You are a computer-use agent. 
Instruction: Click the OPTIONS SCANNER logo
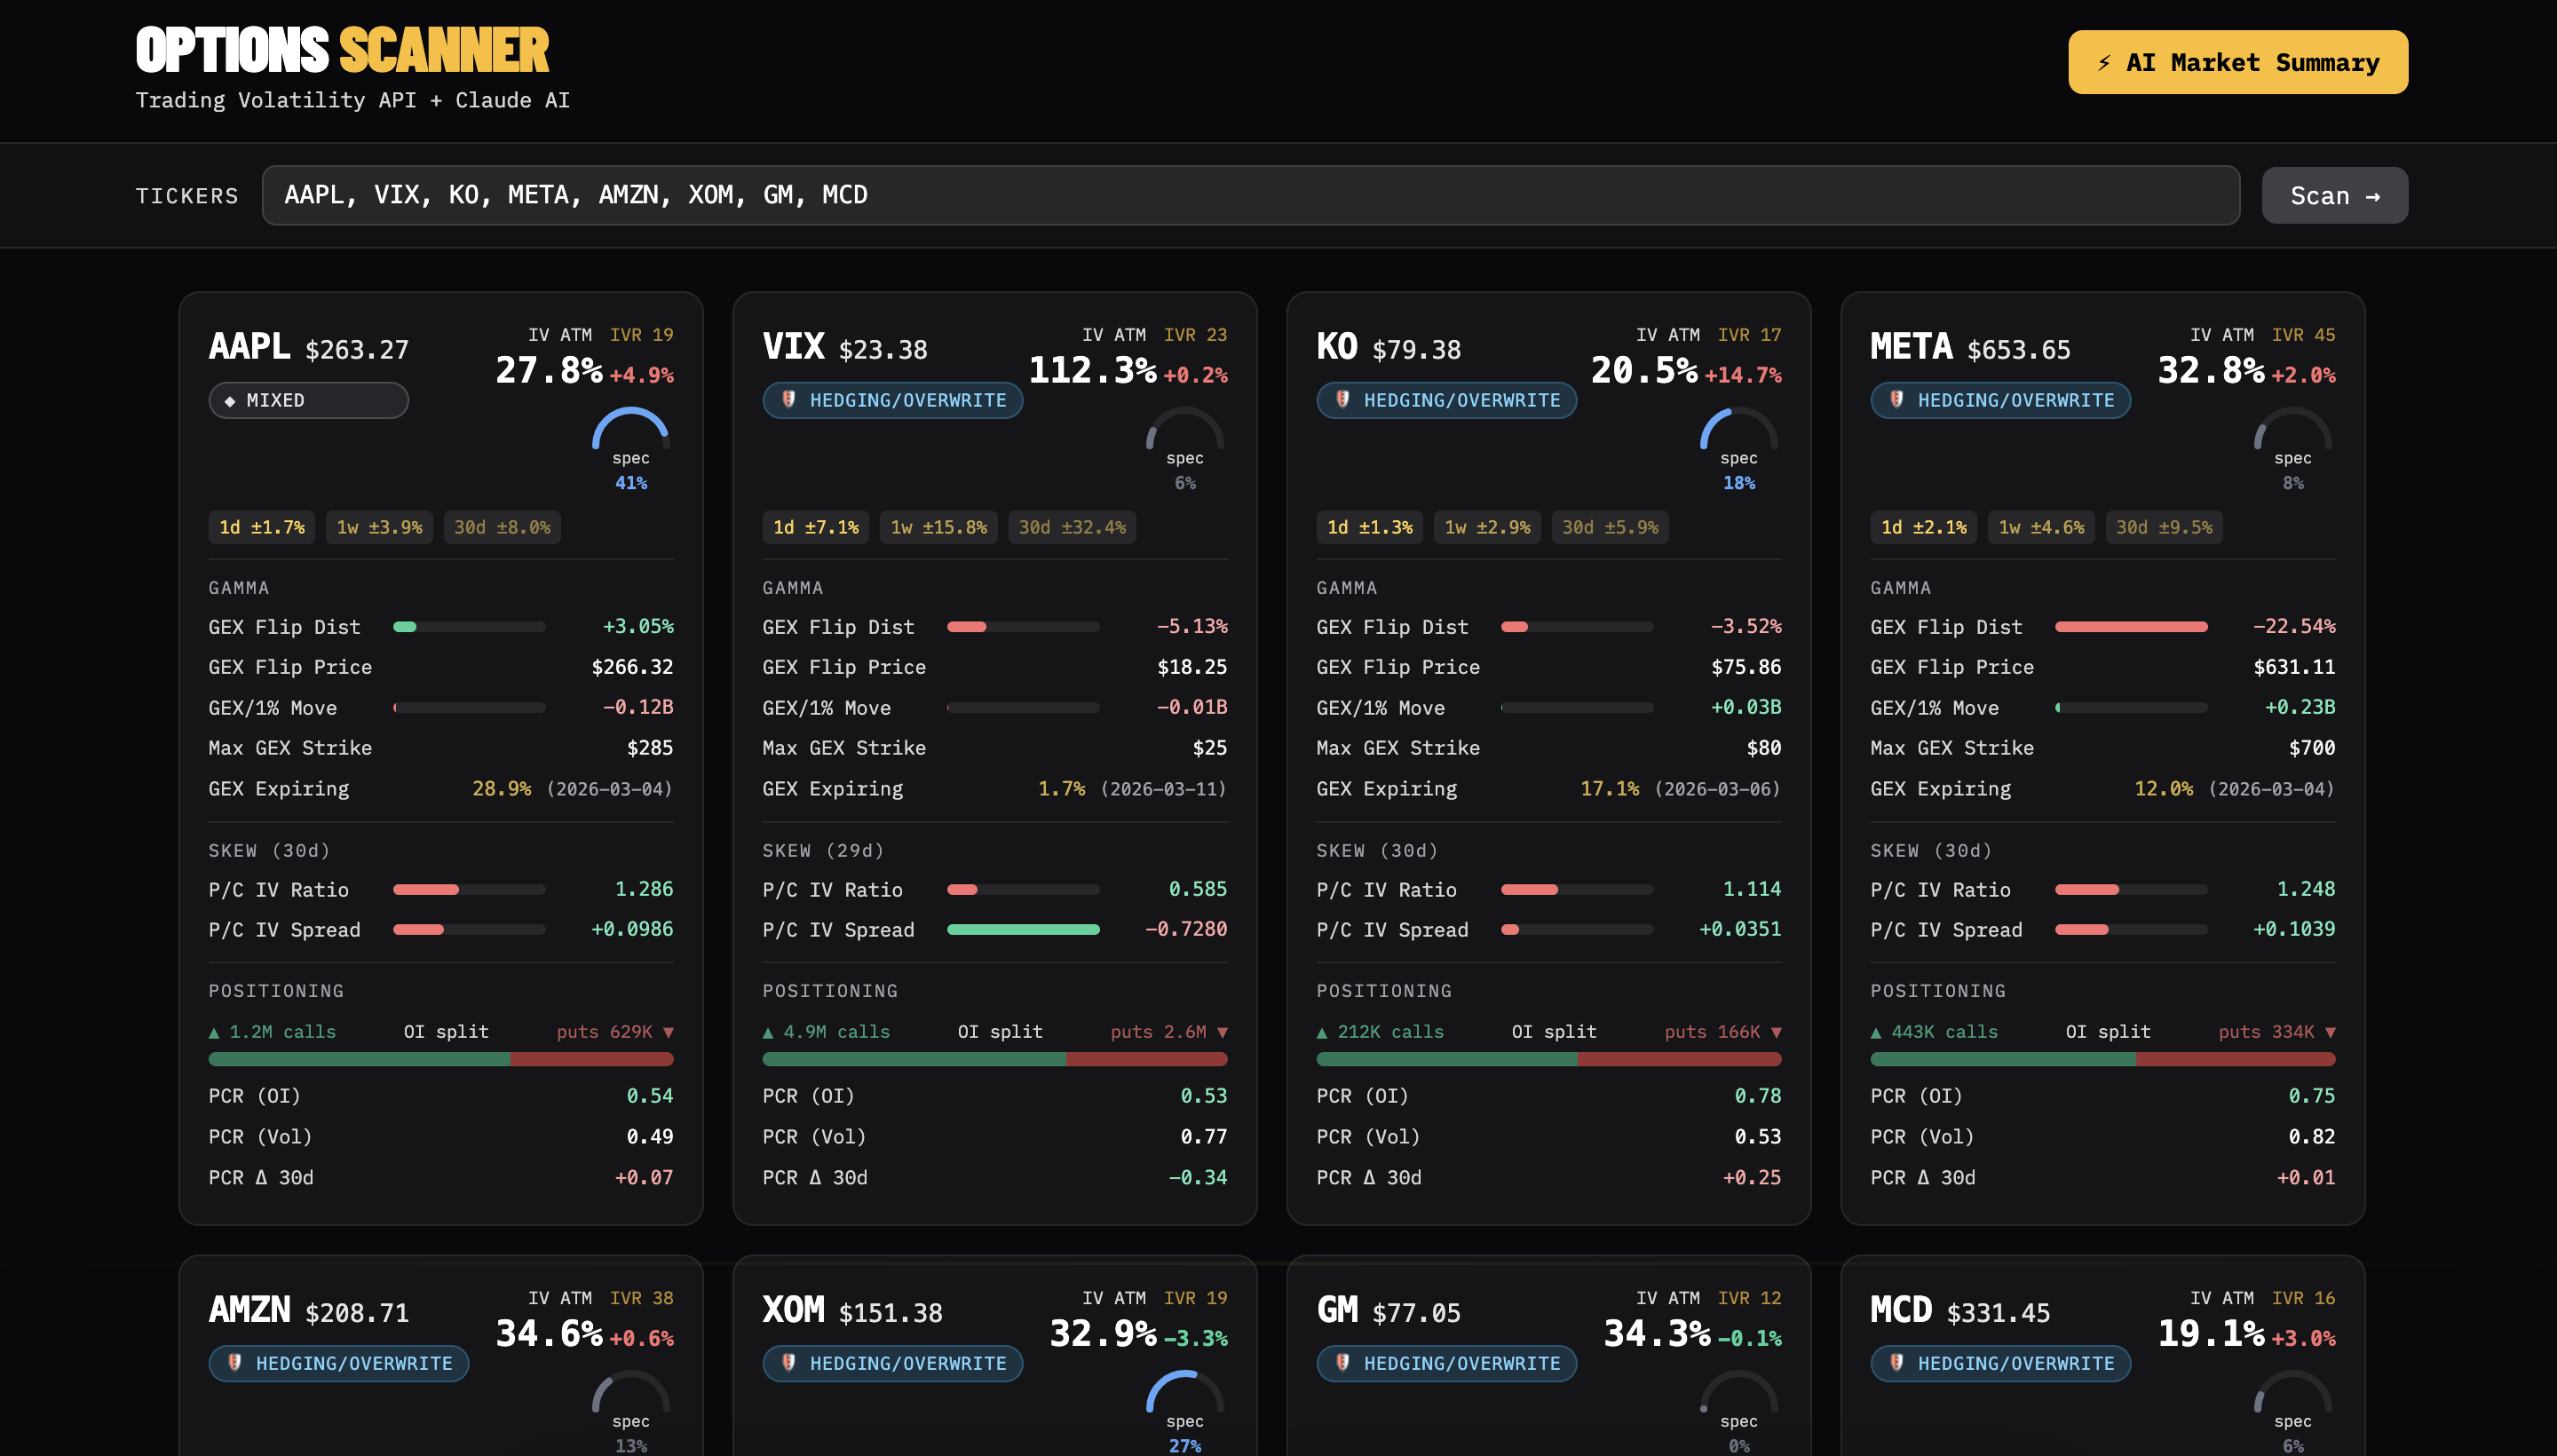[x=343, y=48]
